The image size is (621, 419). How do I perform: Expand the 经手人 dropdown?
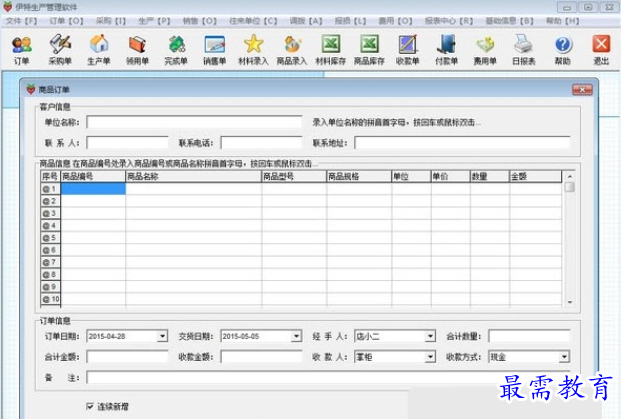430,336
